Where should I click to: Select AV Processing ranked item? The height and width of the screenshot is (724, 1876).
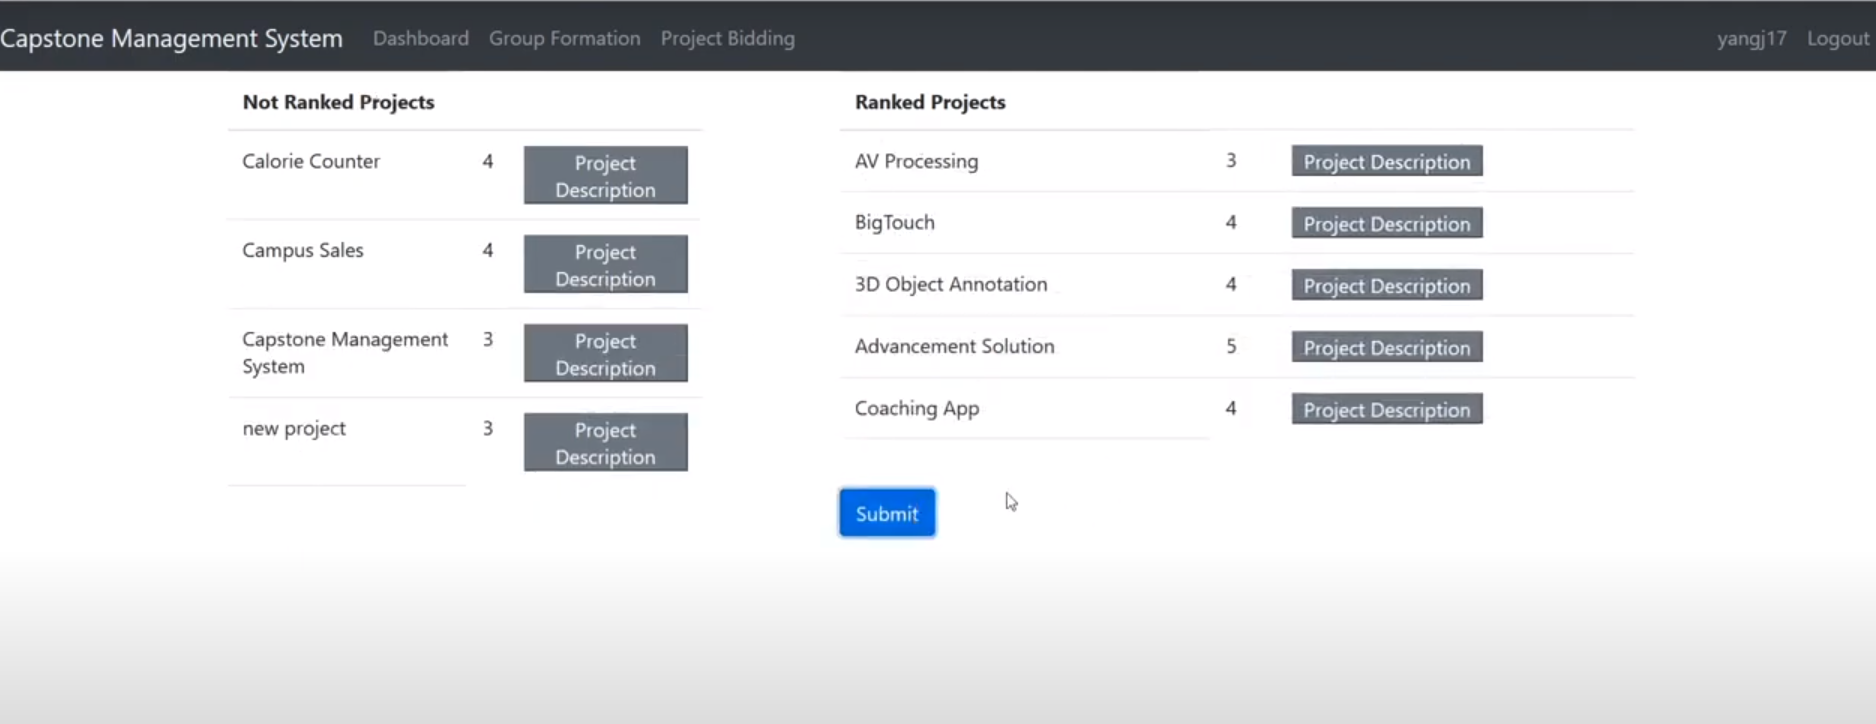click(x=916, y=161)
